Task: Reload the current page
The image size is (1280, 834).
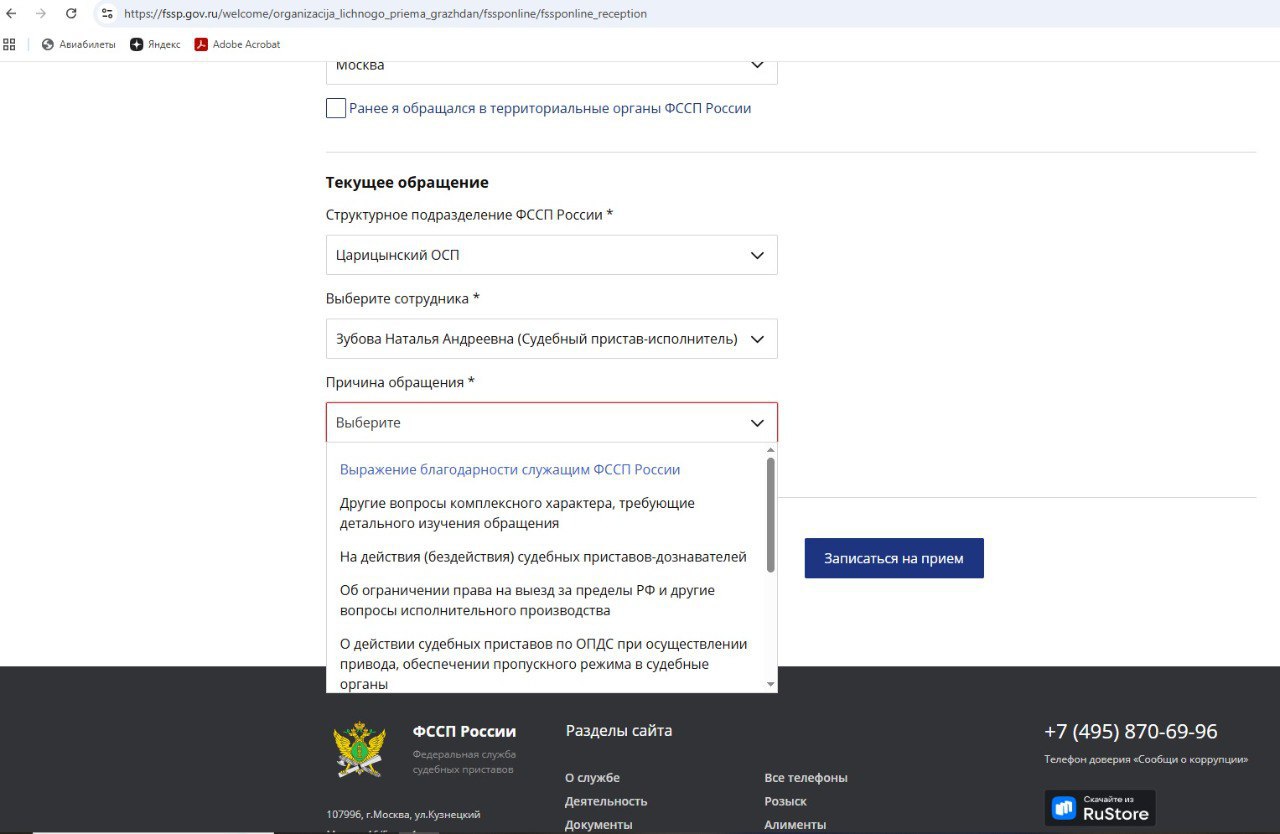Action: pyautogui.click(x=71, y=14)
